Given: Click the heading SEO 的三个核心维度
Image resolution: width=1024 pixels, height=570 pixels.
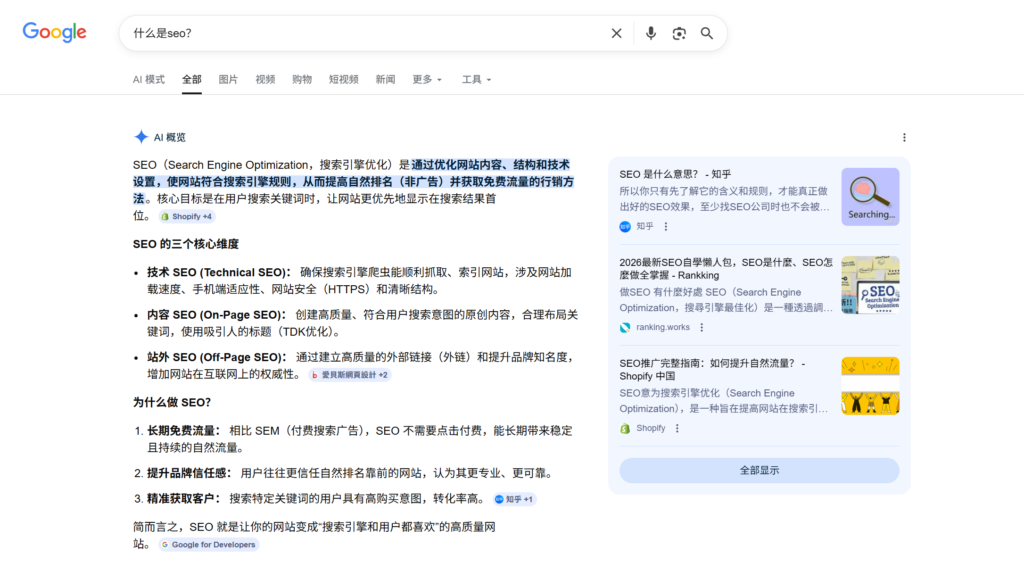Looking at the screenshot, I should (x=185, y=244).
